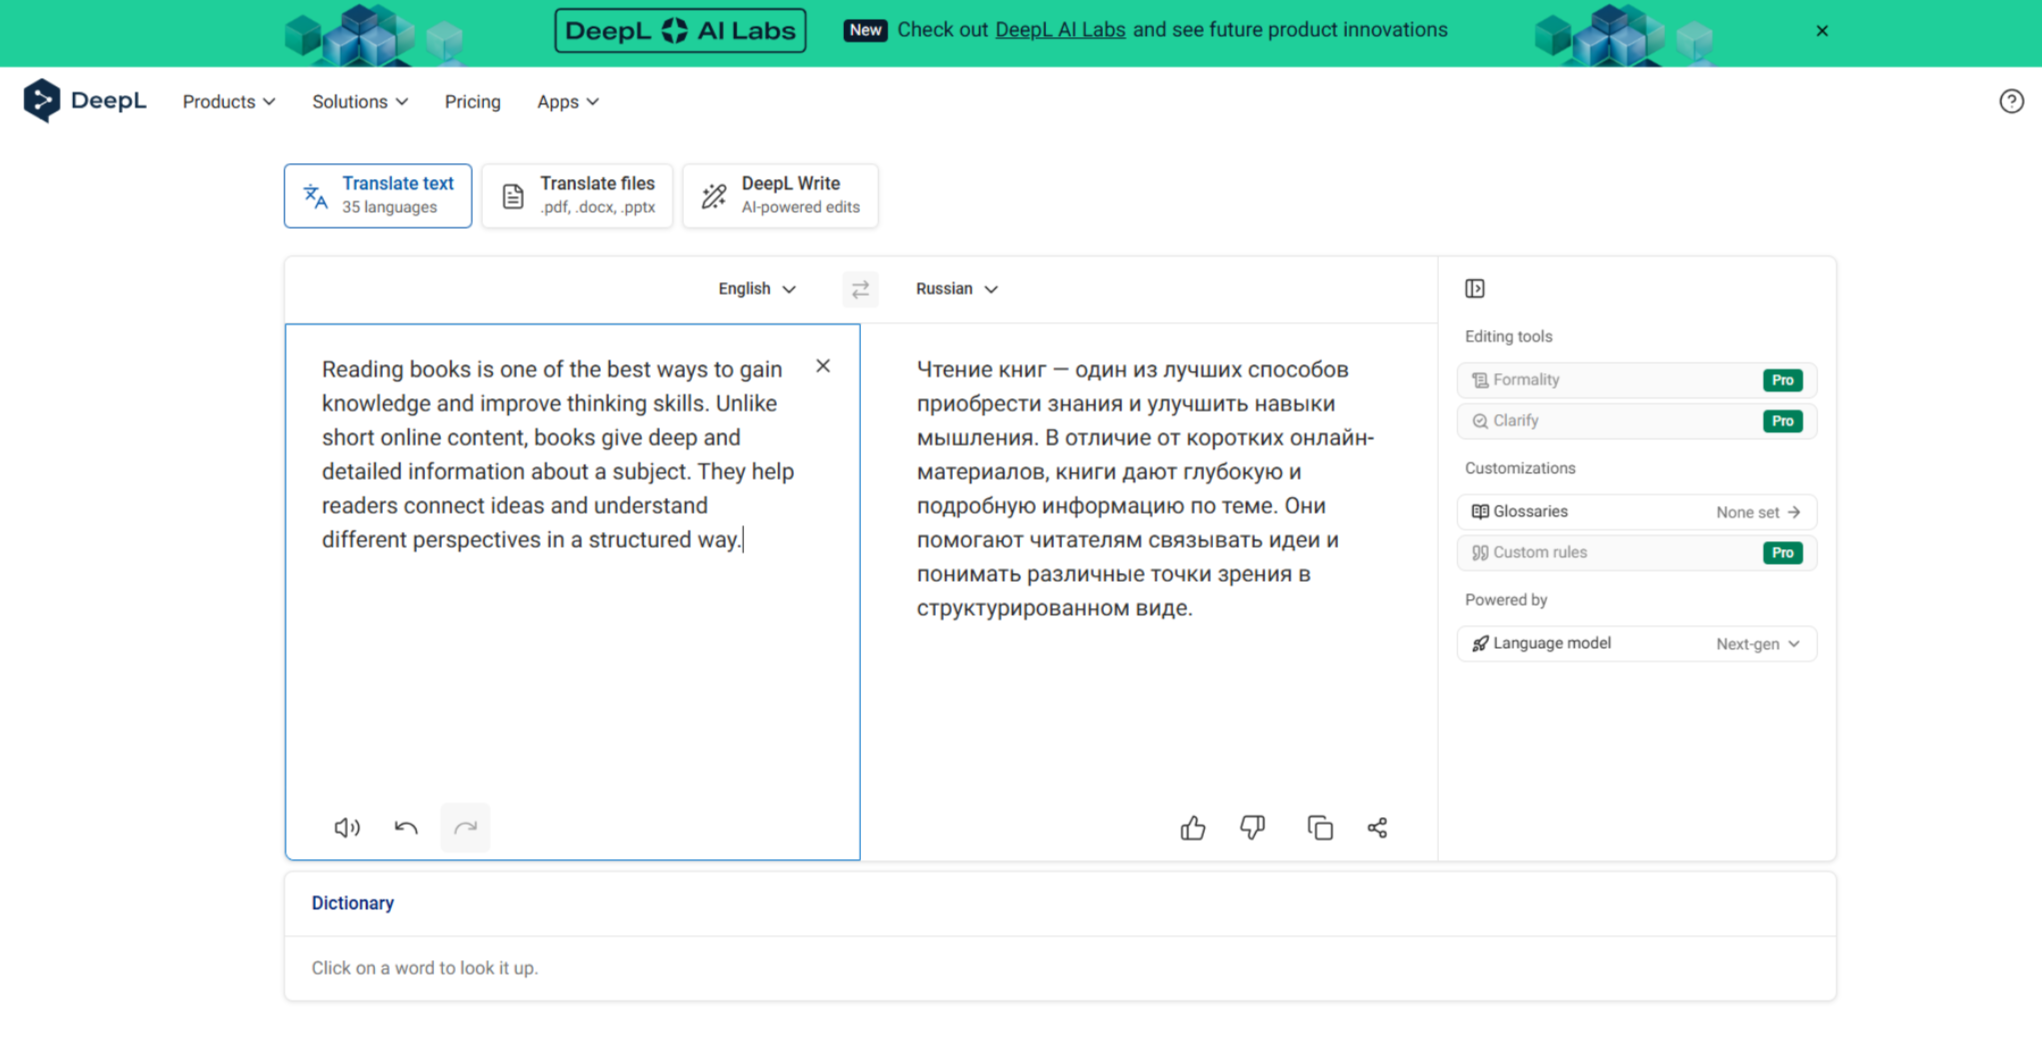
Task: Rate the translation negatively with thumbs down
Action: (x=1253, y=827)
